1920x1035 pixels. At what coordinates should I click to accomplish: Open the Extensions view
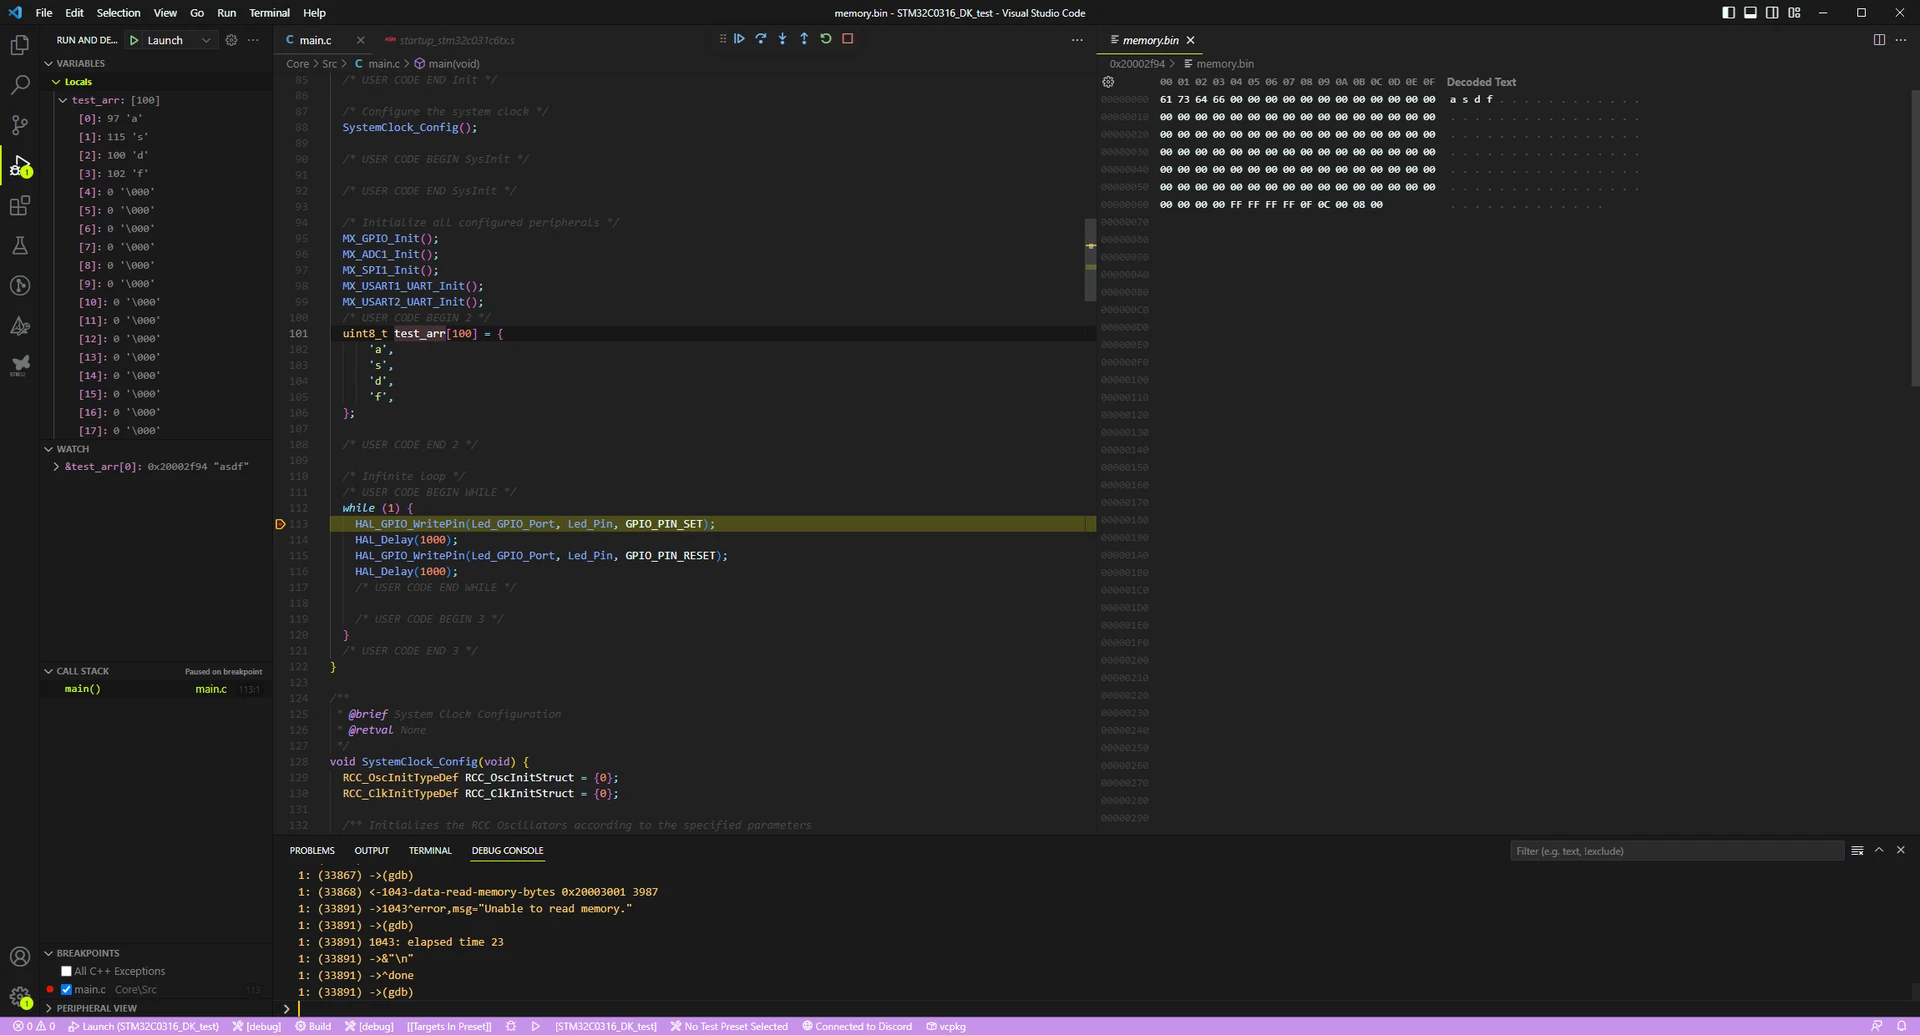point(19,206)
